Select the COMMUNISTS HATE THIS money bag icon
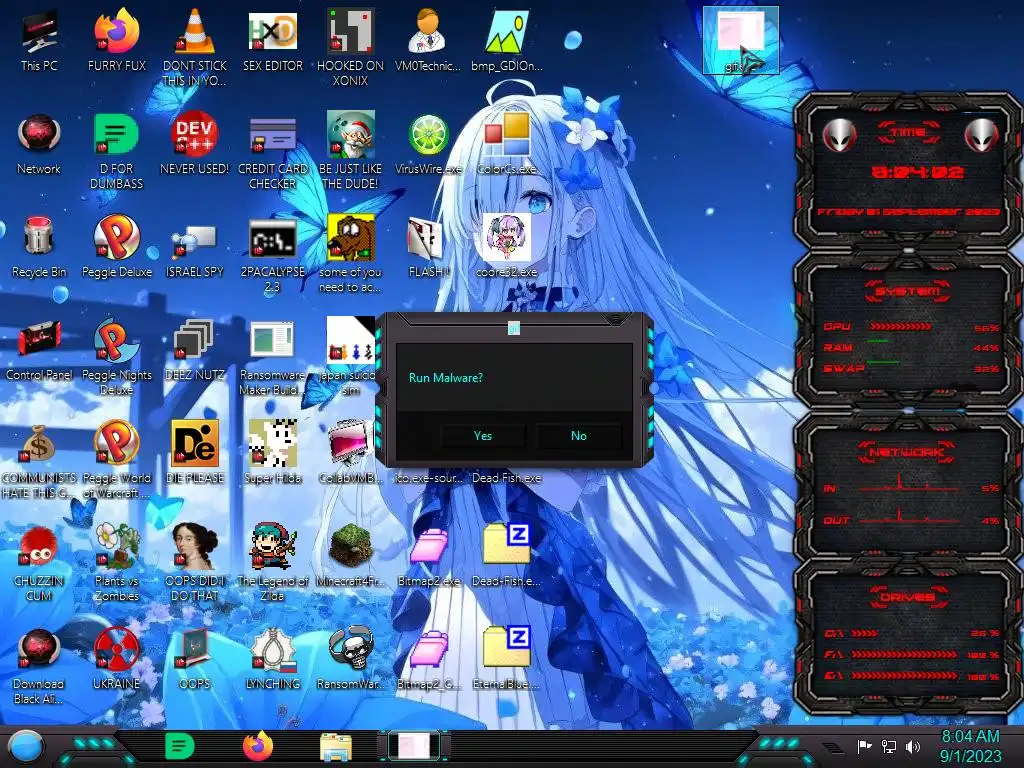The height and width of the screenshot is (768, 1024). click(39, 460)
